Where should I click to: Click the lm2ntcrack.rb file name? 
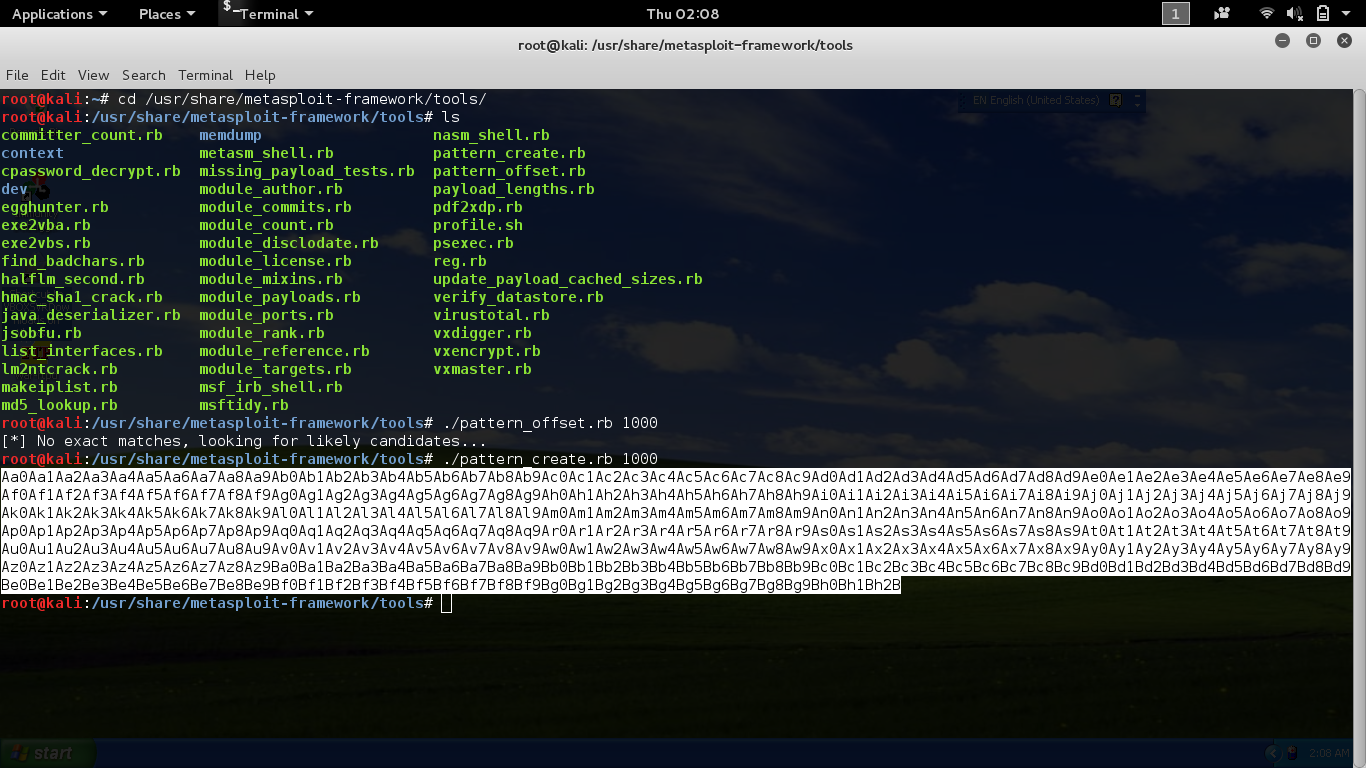59,369
